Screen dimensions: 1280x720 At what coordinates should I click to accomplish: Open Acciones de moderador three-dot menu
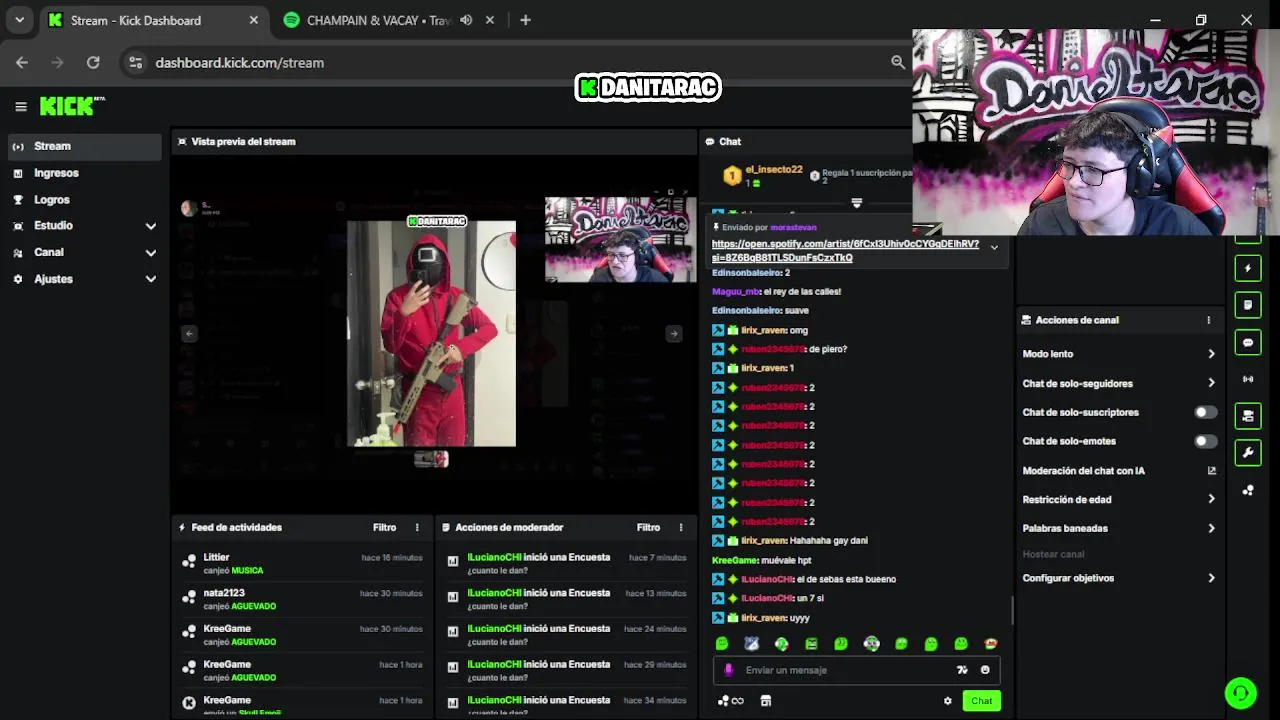coord(681,527)
